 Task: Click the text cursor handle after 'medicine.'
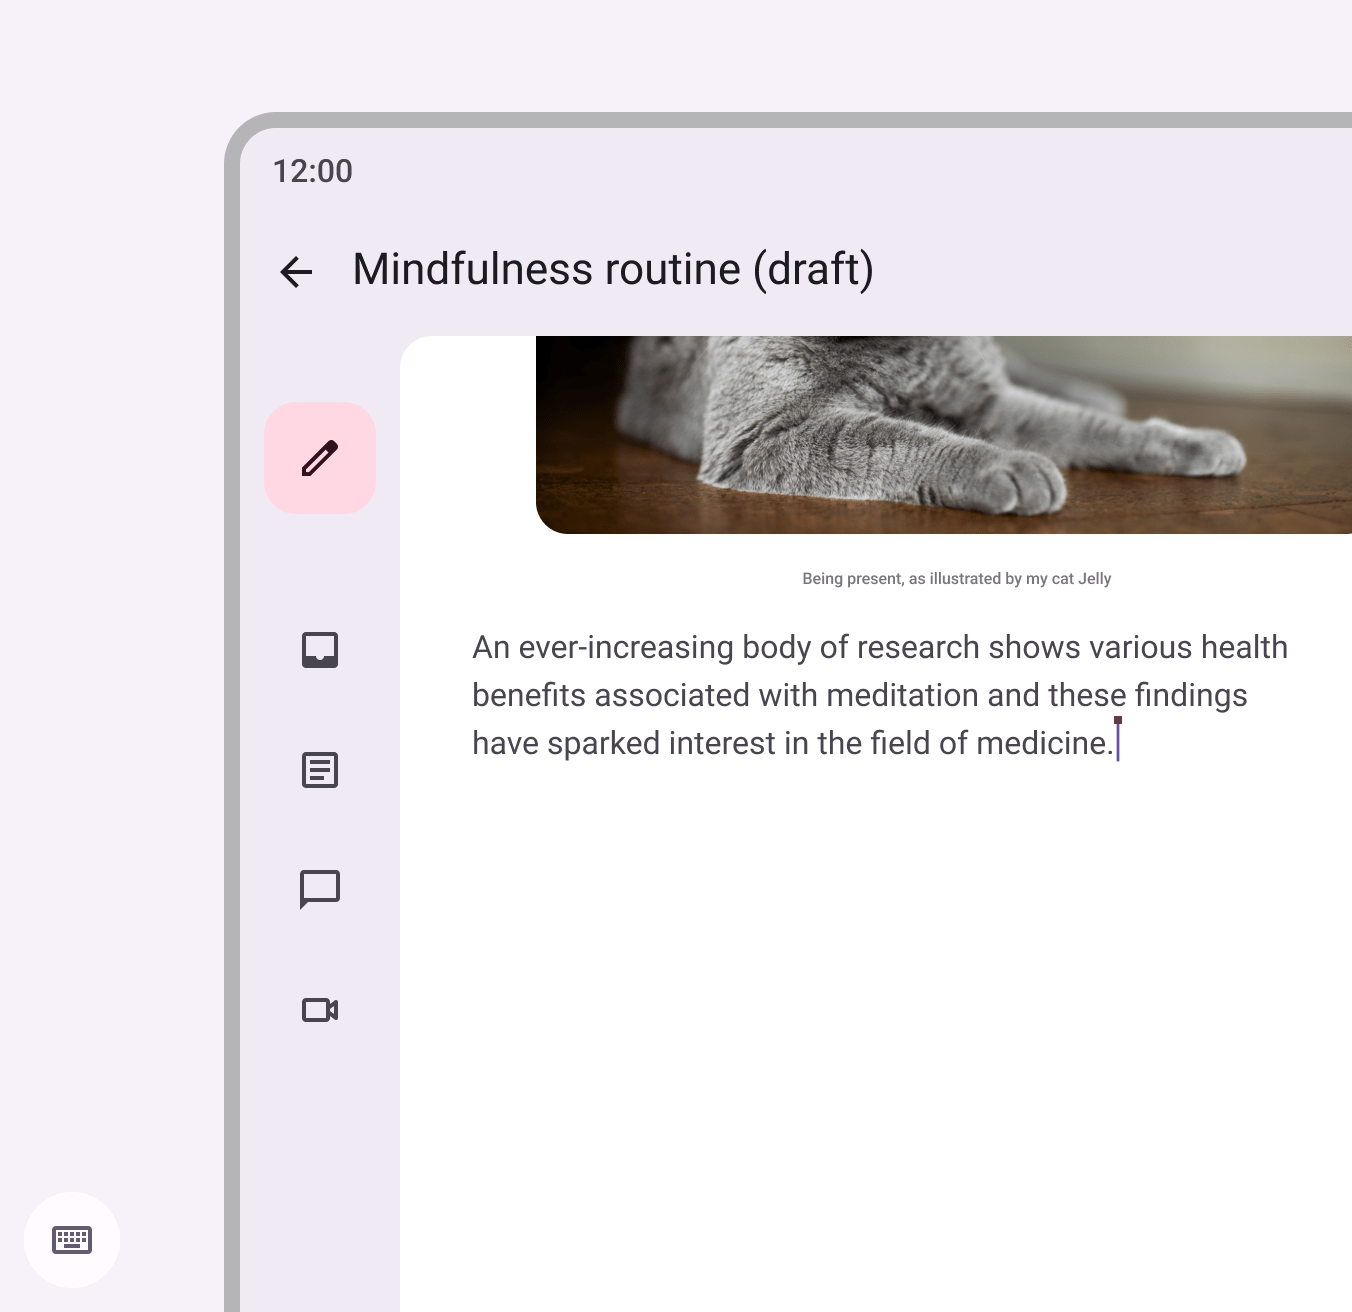(1118, 720)
